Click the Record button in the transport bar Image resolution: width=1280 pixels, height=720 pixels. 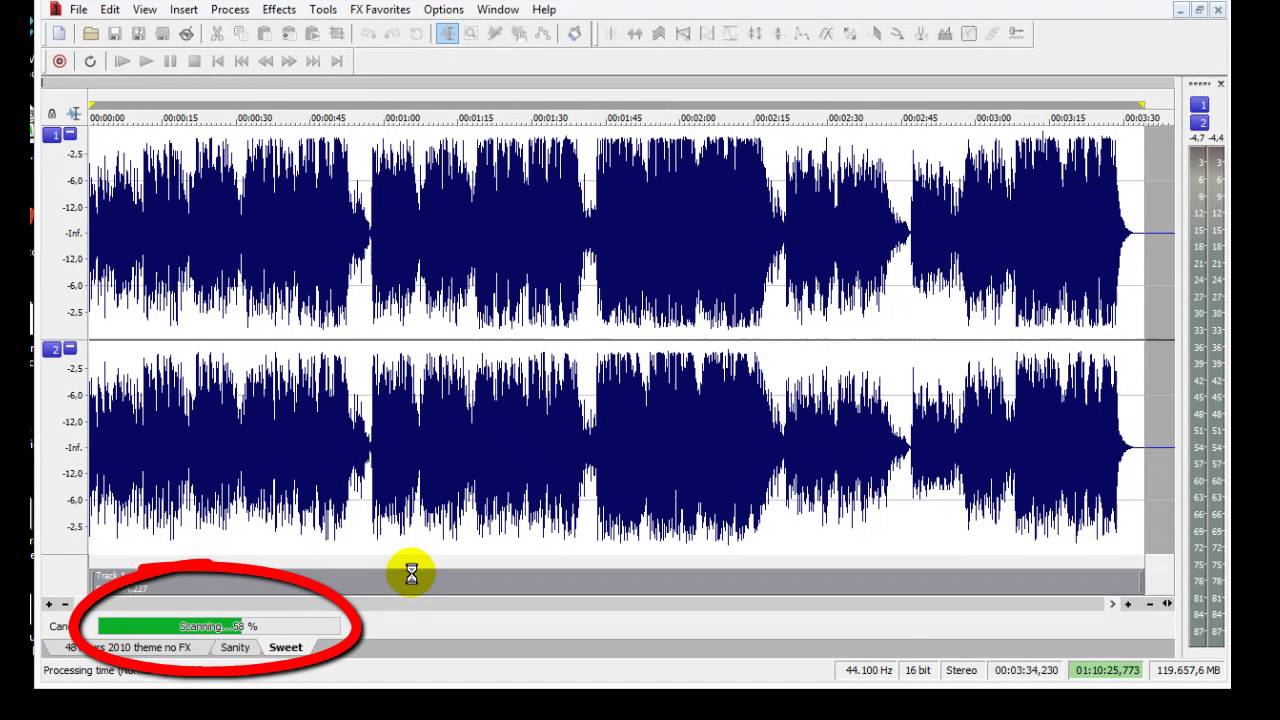pos(59,61)
